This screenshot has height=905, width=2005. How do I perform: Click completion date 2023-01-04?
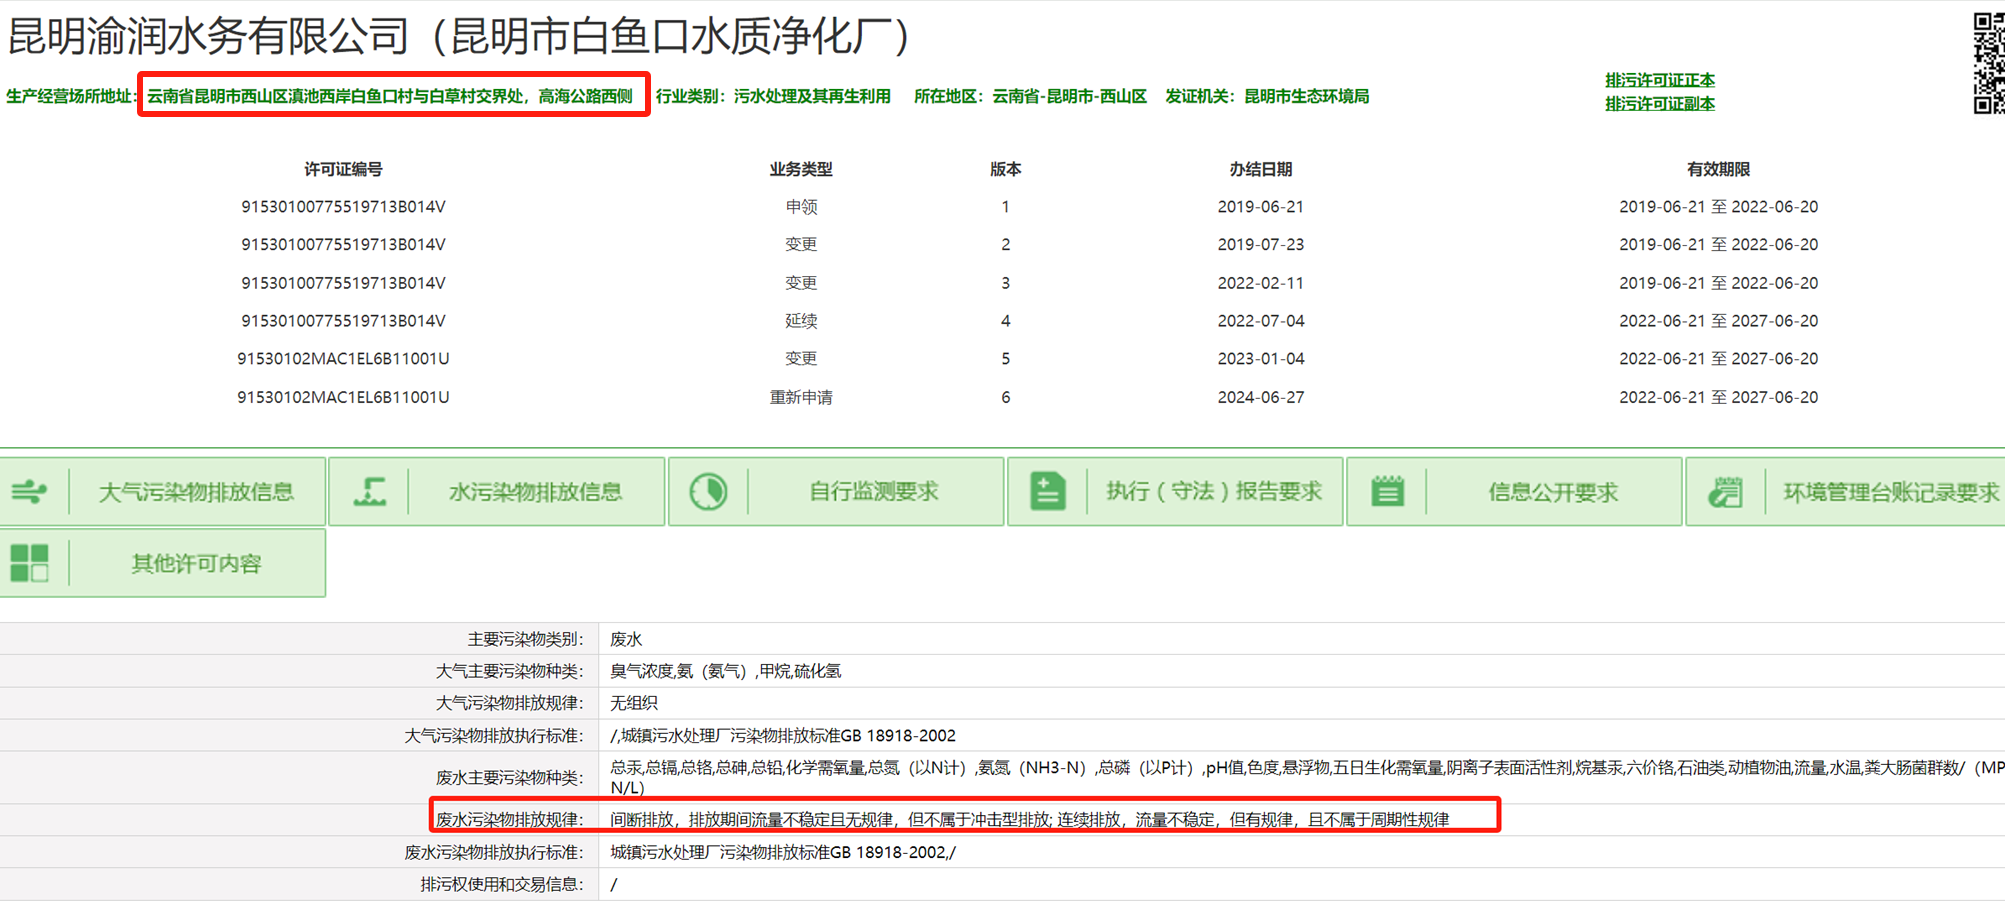coord(1261,358)
